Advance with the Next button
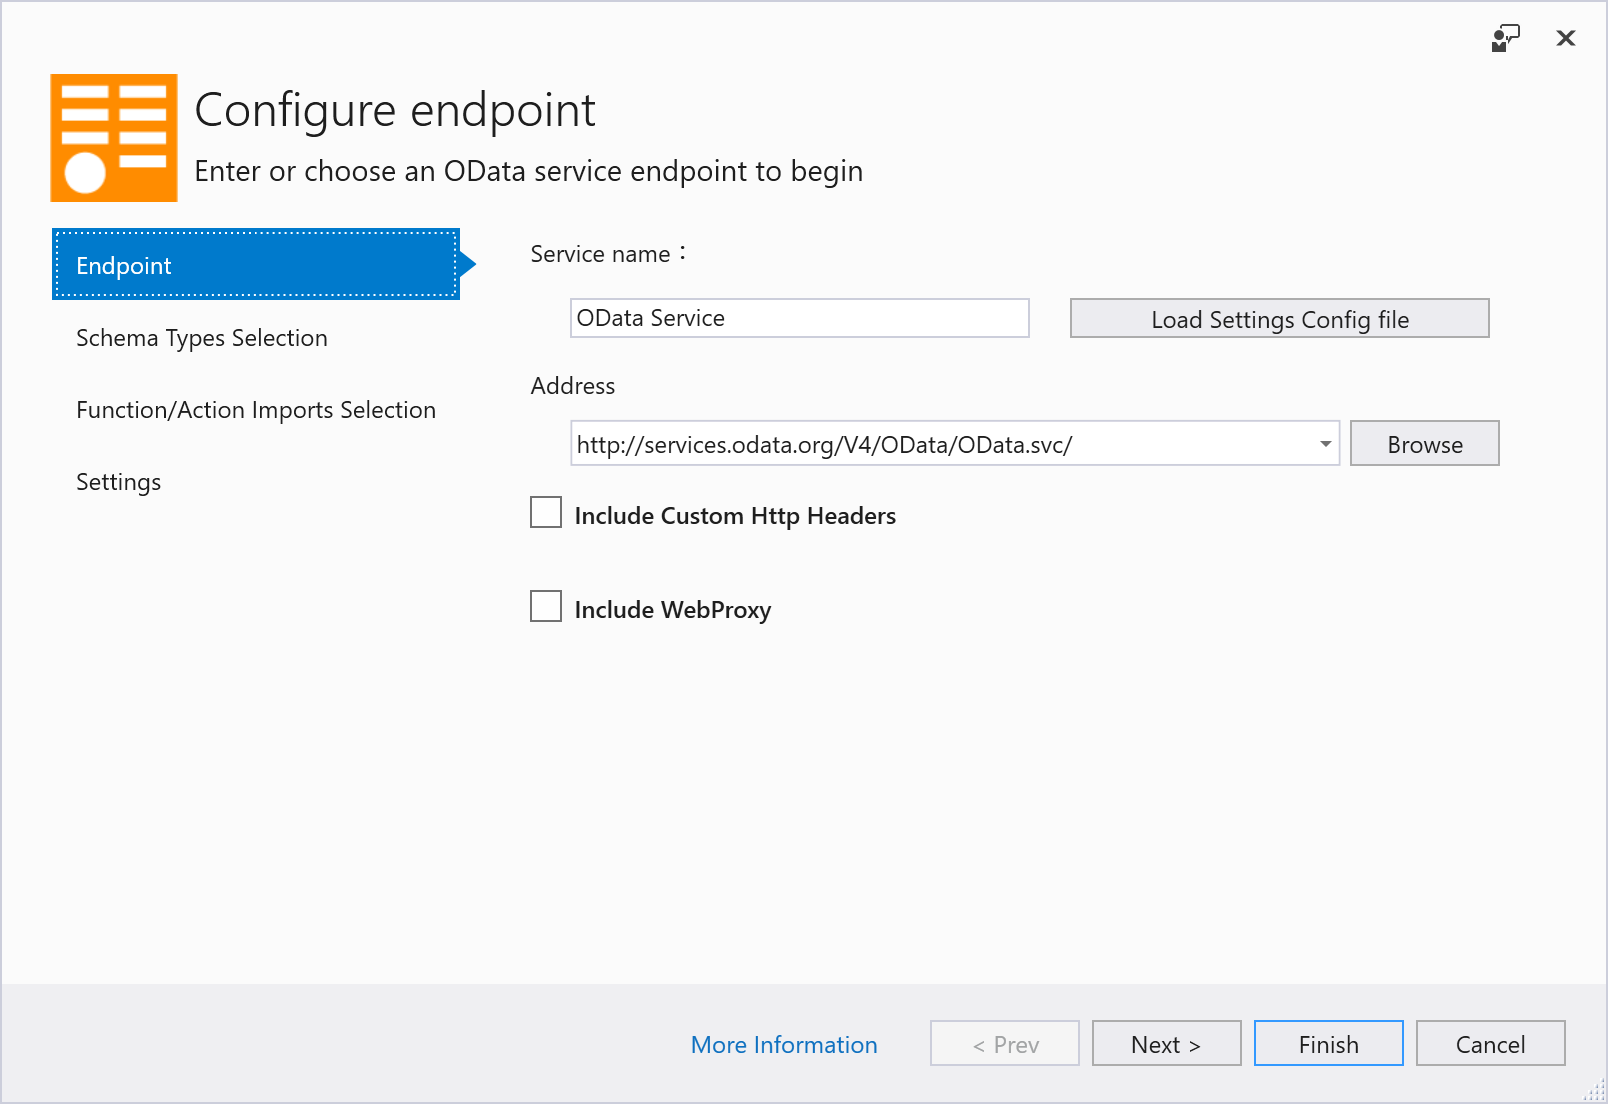1608x1104 pixels. [1166, 1044]
